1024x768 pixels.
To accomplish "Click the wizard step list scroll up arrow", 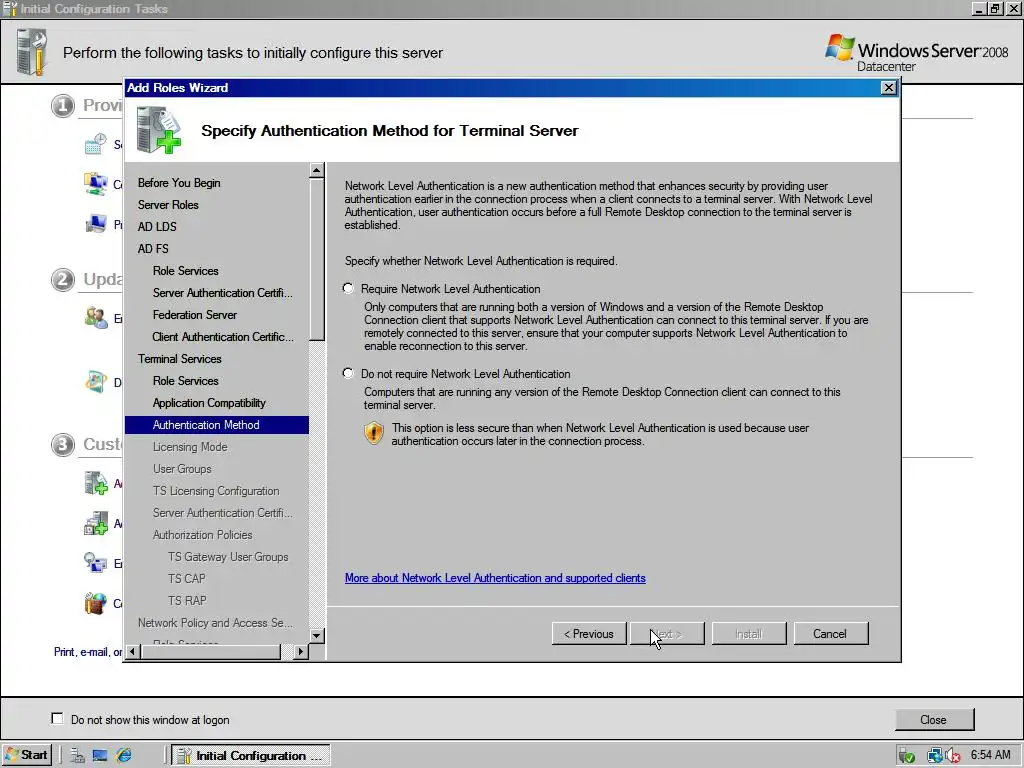I will tap(317, 170).
